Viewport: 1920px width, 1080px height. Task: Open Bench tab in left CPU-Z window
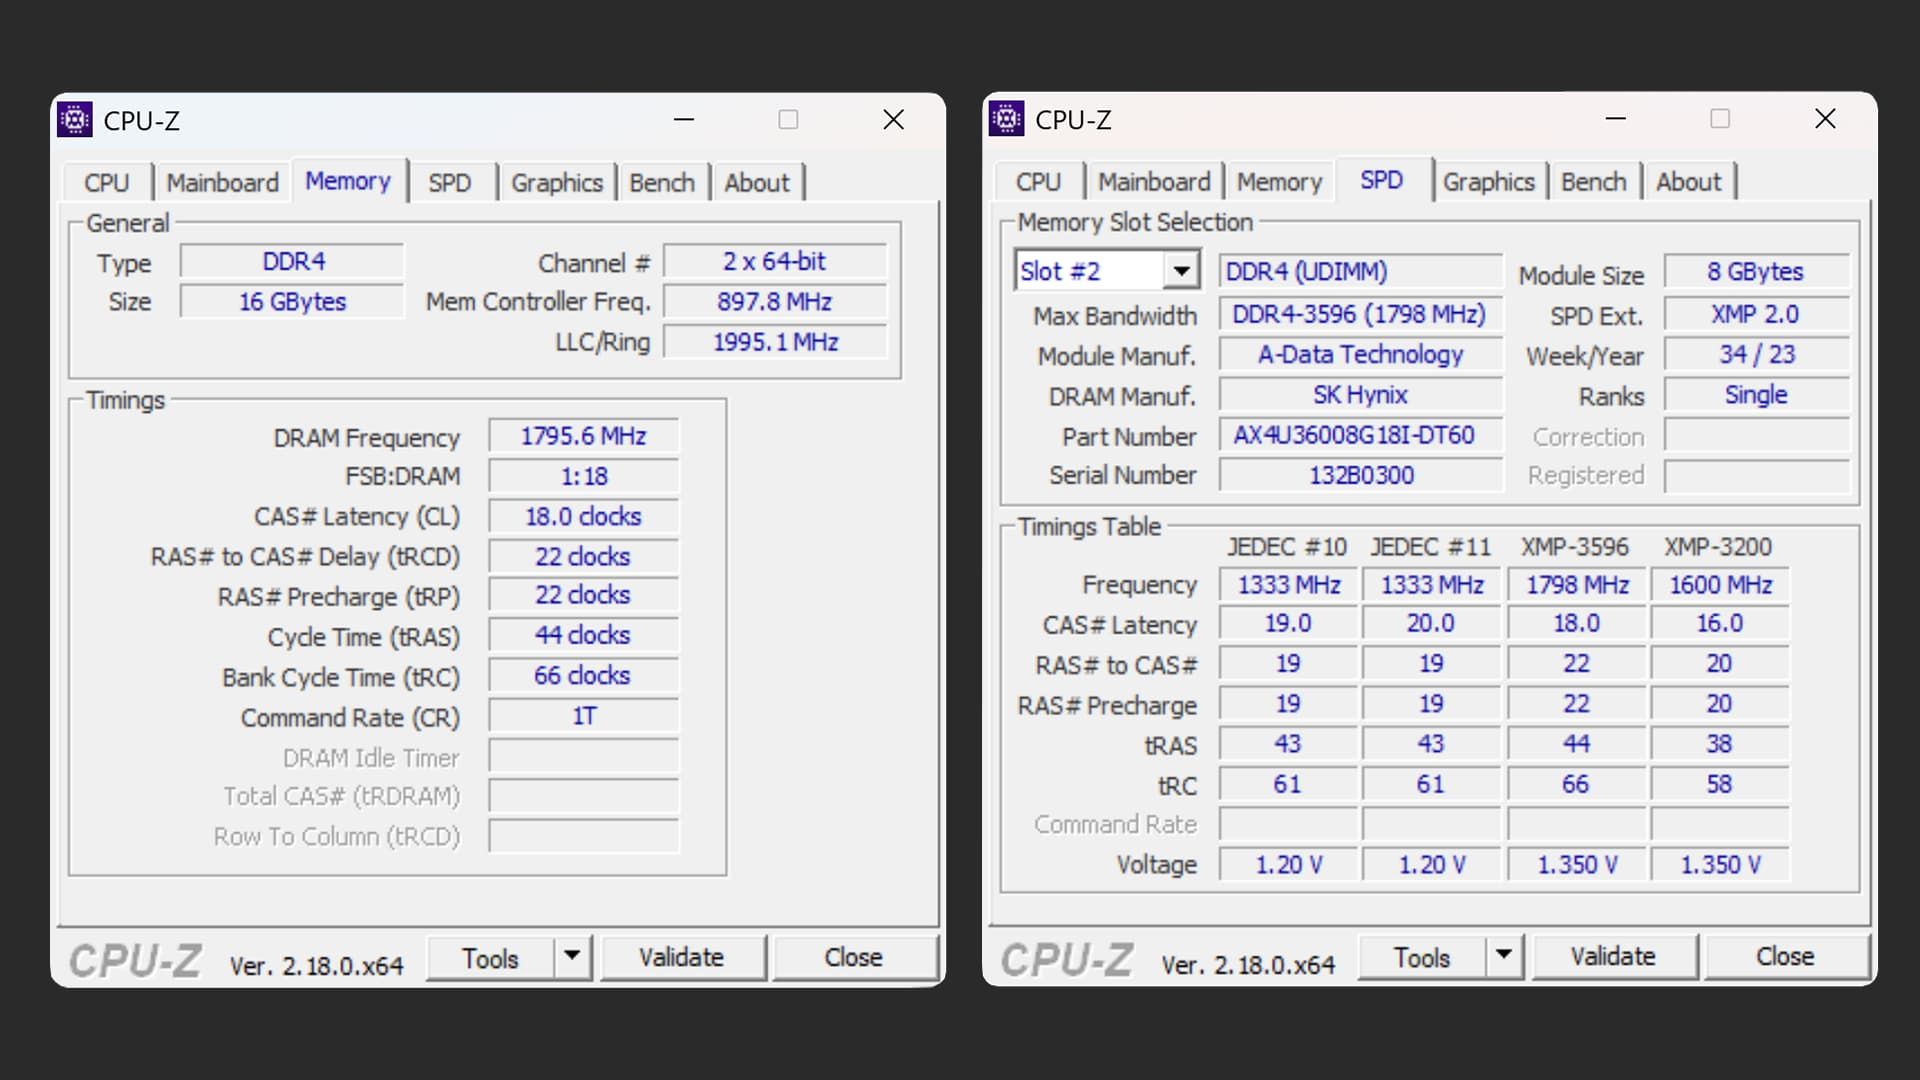pos(662,183)
